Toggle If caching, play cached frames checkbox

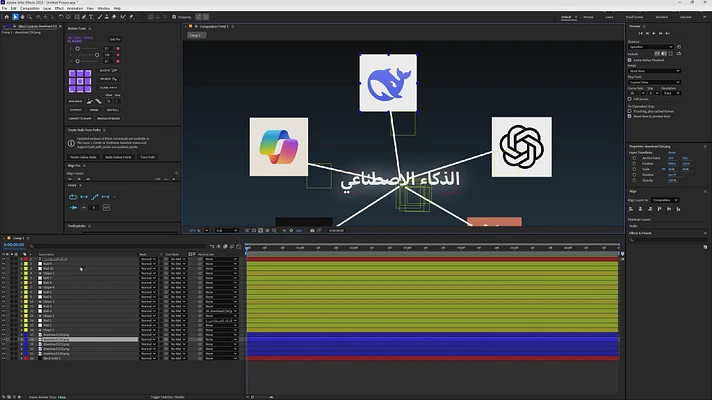tap(630, 111)
